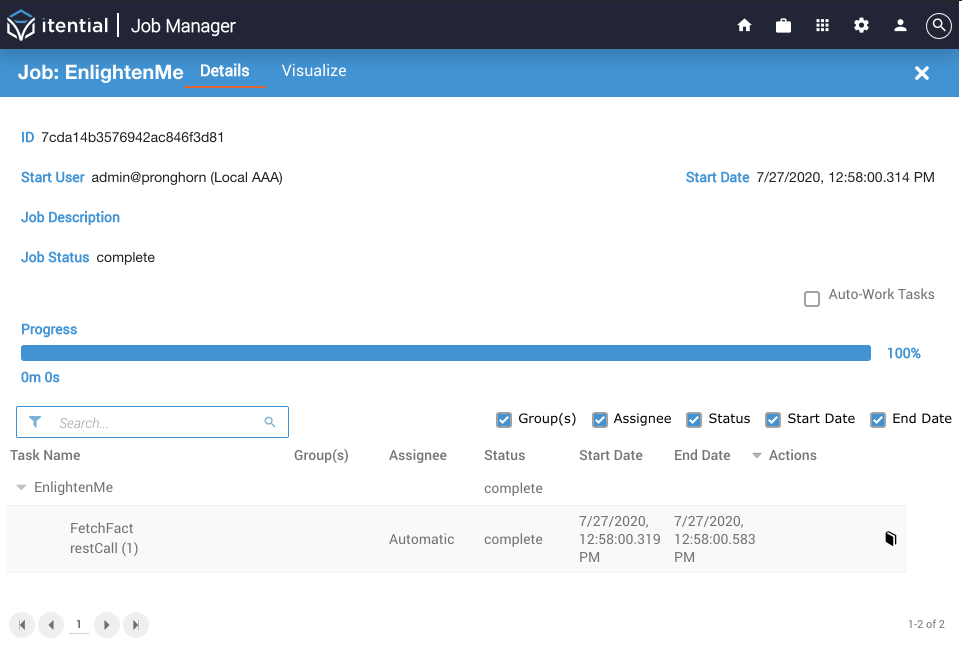Click FetchFact start time 12:58:00.319 PM
Image resolution: width=962 pixels, height=648 pixels.
click(x=620, y=539)
